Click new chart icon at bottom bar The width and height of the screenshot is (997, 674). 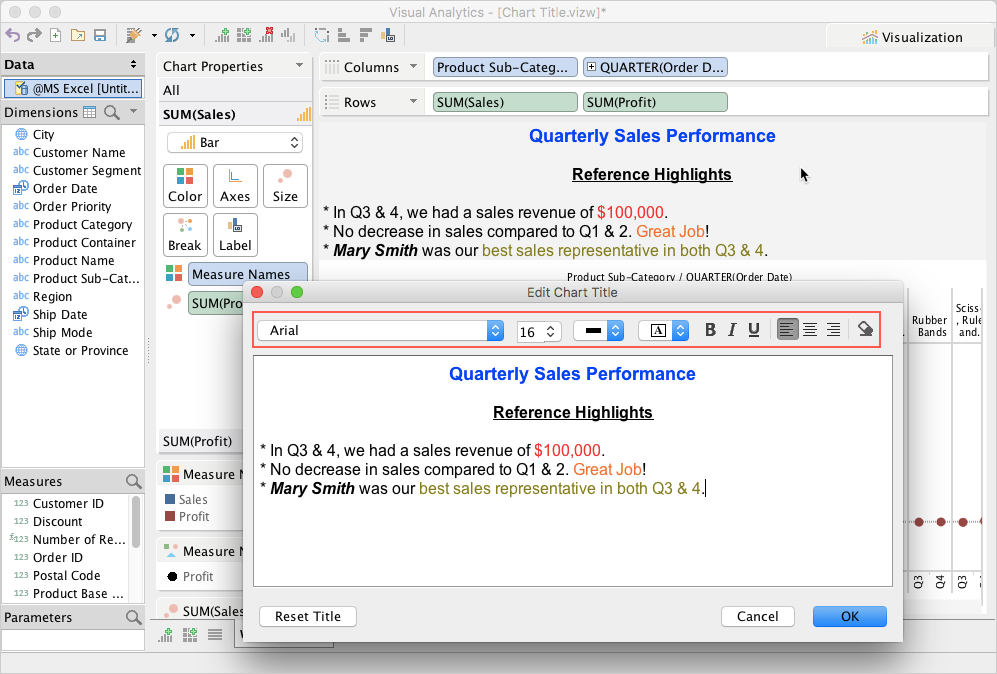(165, 635)
